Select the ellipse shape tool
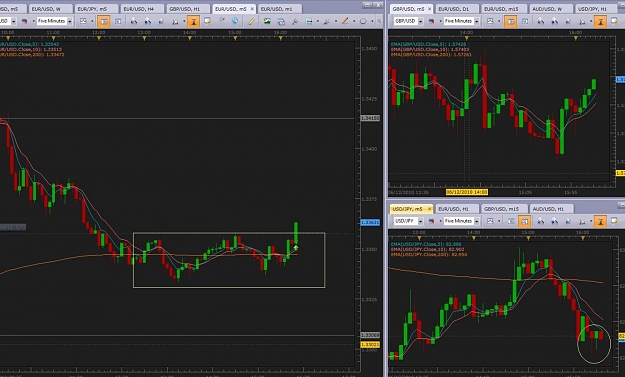Image resolution: width=625 pixels, height=377 pixels. tap(363, 21)
